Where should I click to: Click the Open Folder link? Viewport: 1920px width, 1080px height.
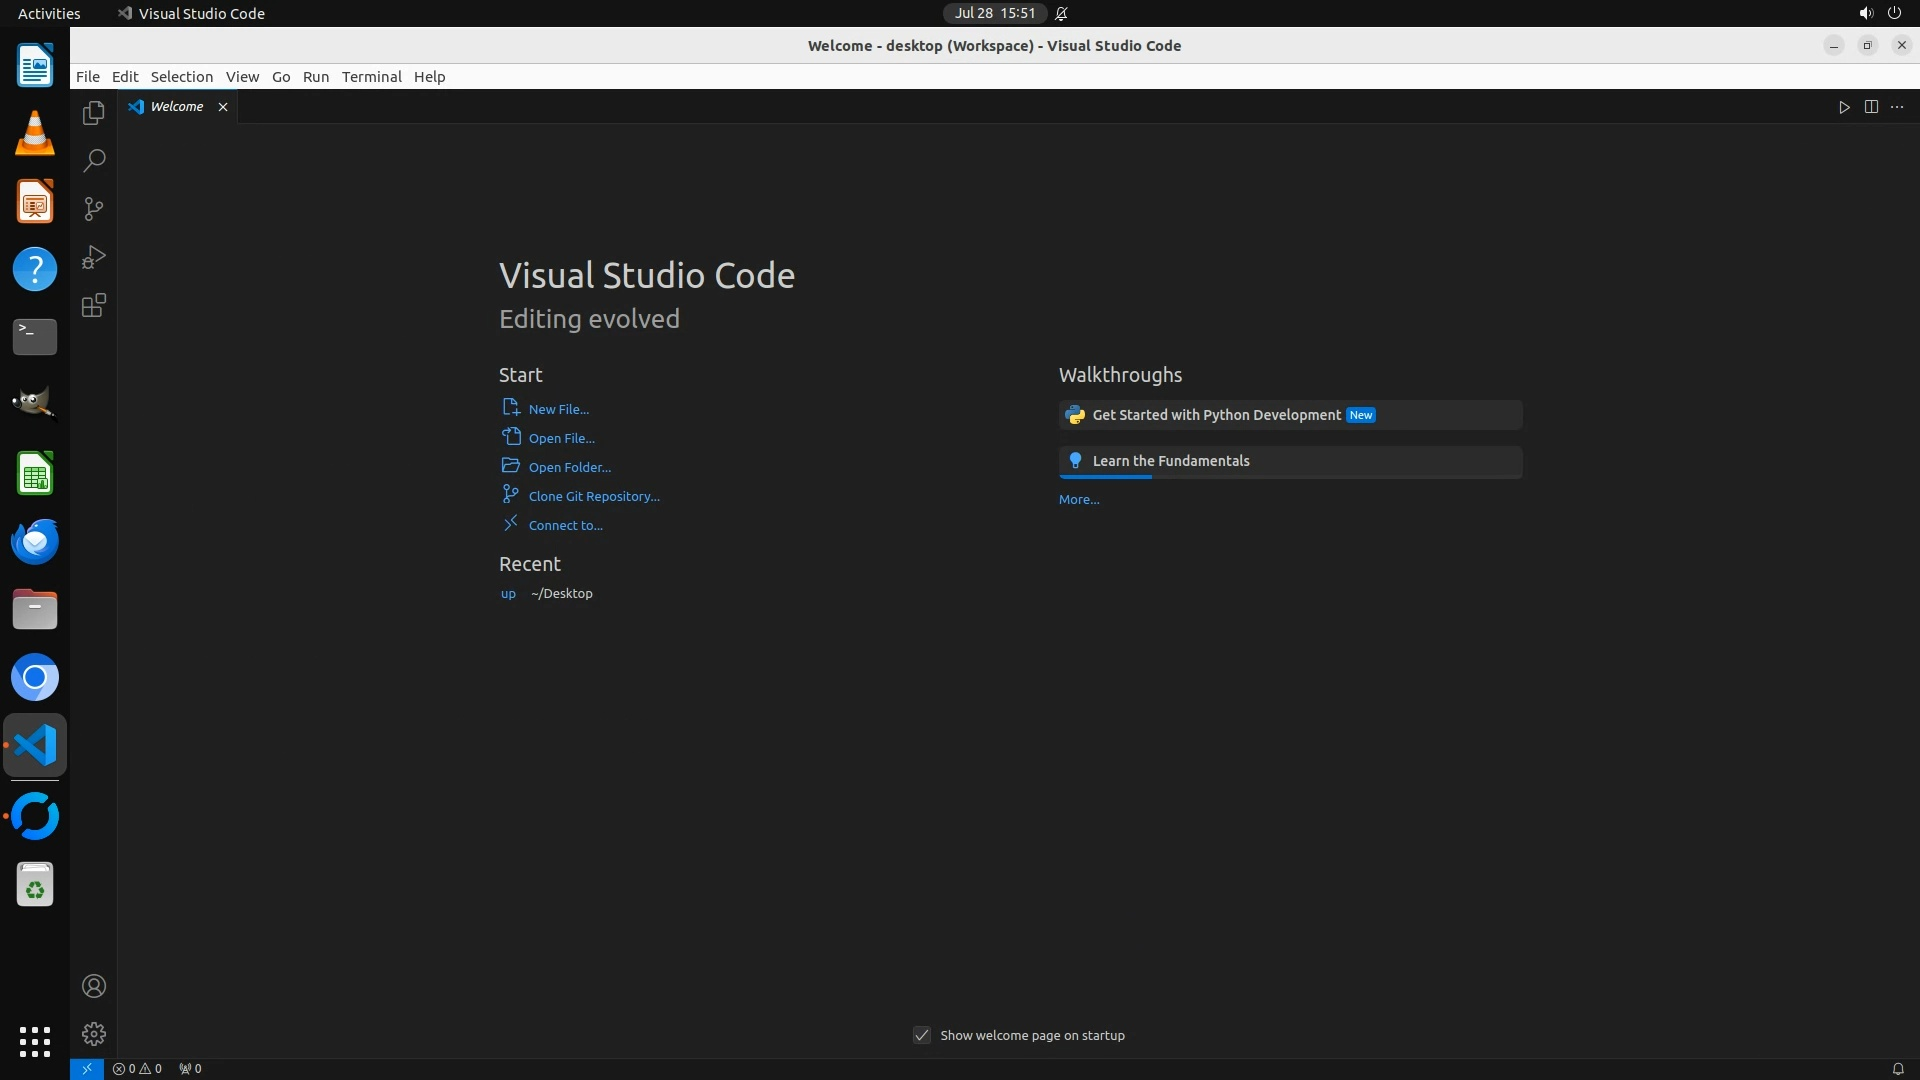[569, 467]
